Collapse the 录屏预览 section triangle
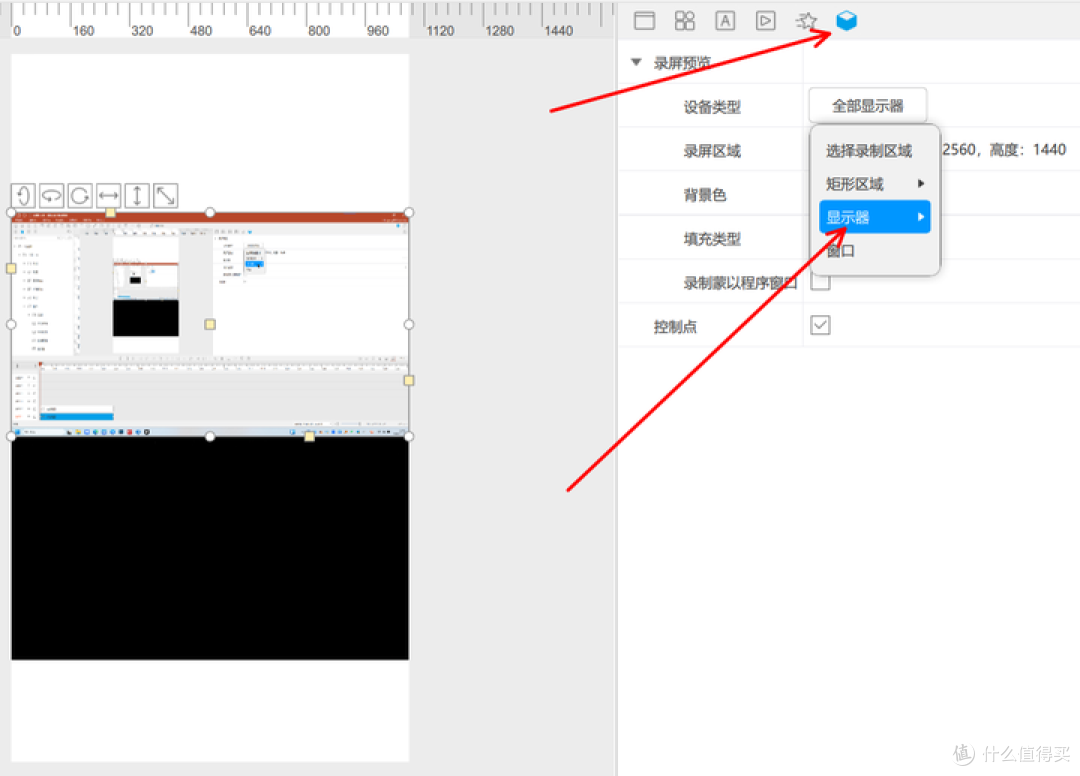 636,63
